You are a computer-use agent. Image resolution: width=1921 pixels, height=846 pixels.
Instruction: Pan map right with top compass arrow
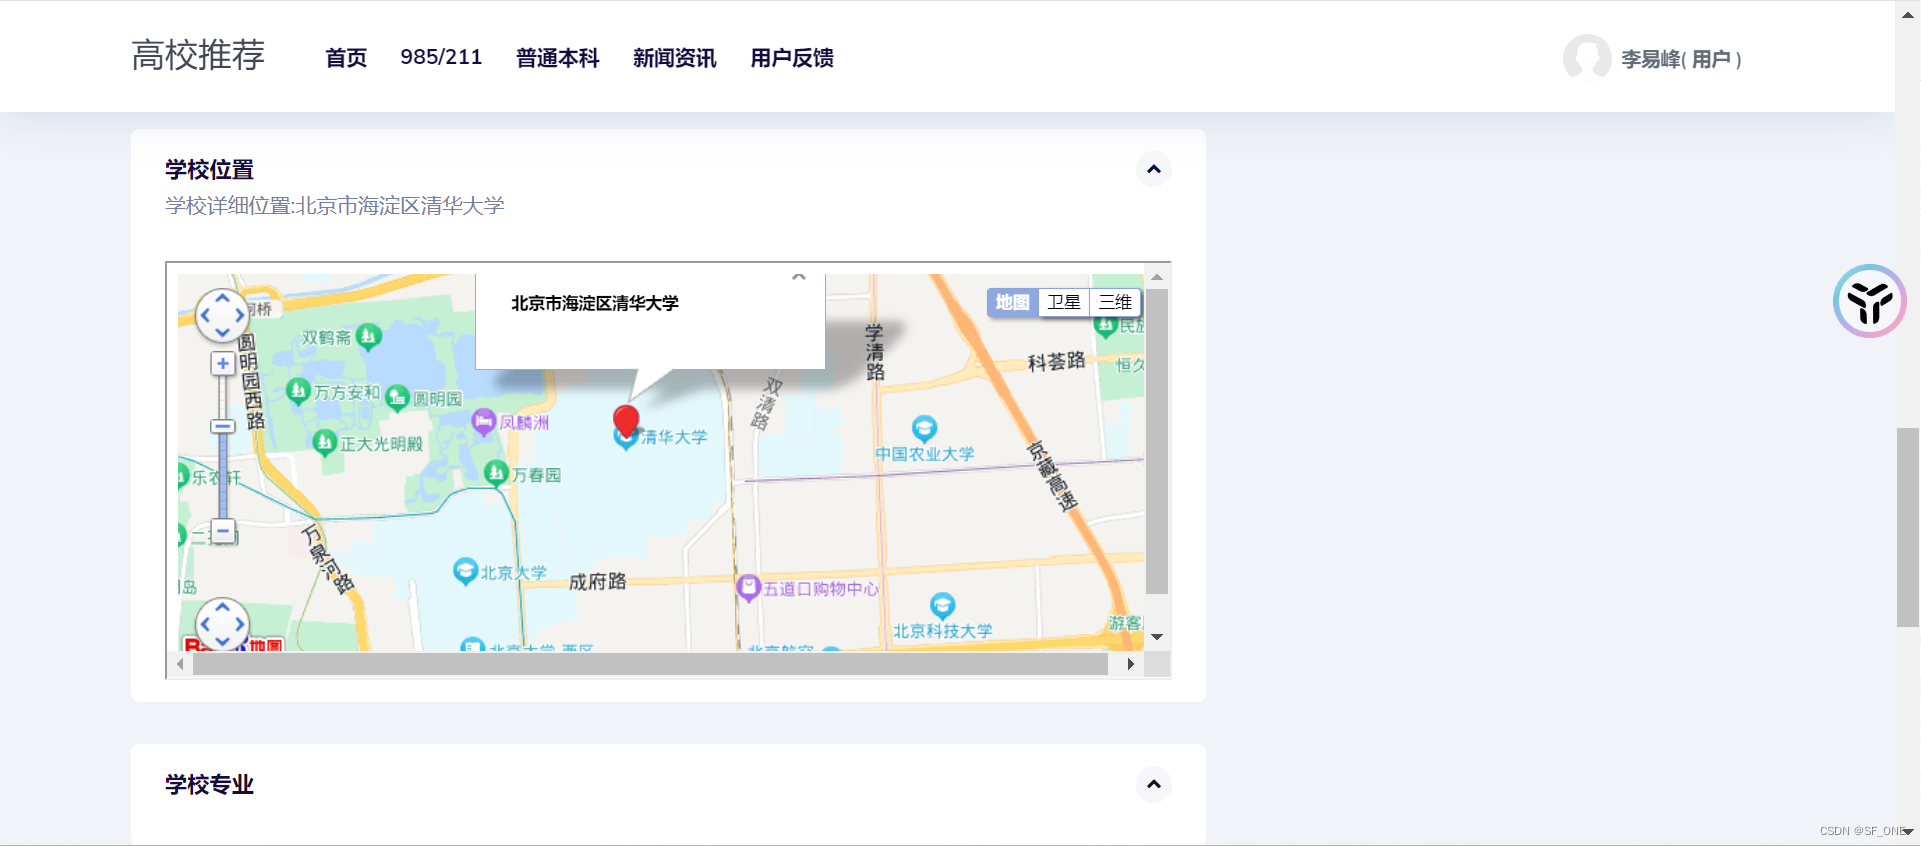[x=240, y=315]
